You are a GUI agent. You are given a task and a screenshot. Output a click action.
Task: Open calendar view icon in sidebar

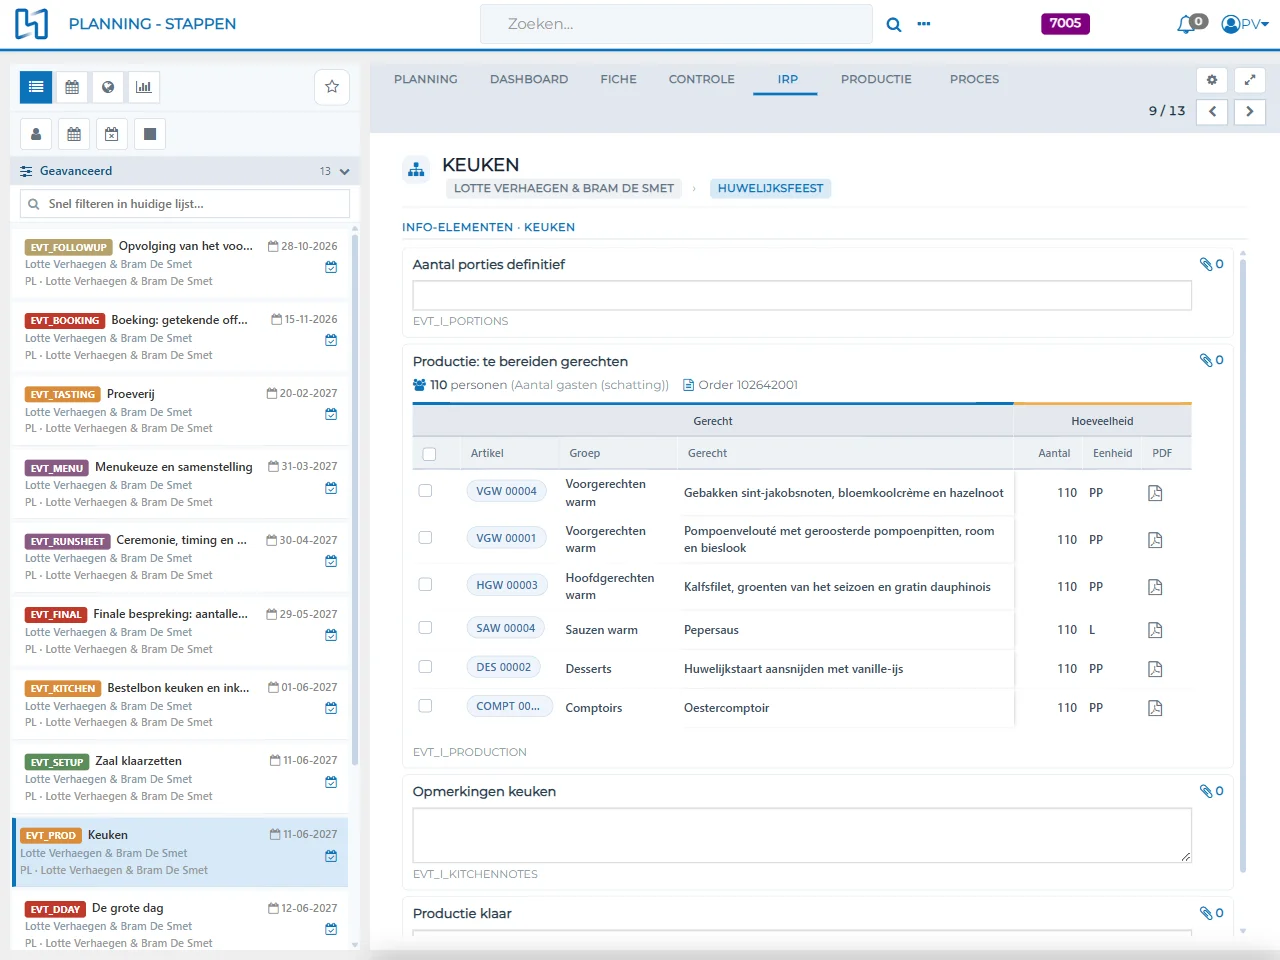coord(72,87)
